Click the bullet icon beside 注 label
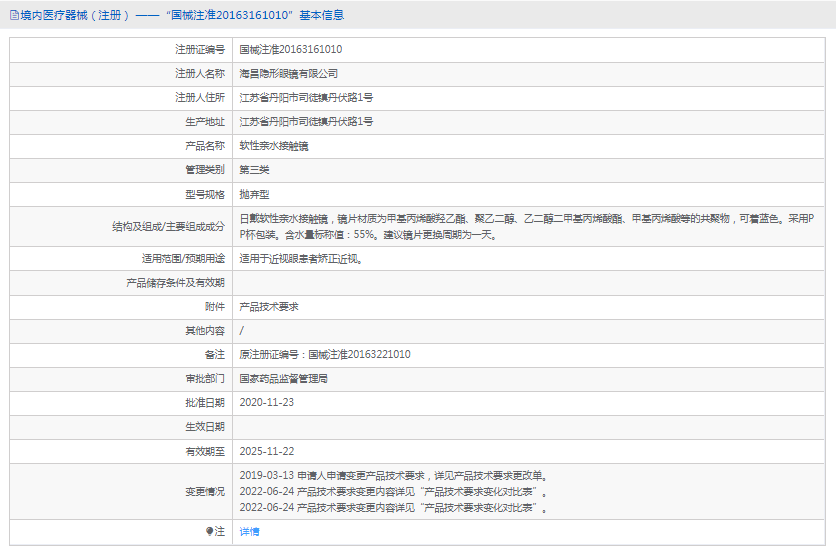This screenshot has height=551, width=836. coord(209,531)
